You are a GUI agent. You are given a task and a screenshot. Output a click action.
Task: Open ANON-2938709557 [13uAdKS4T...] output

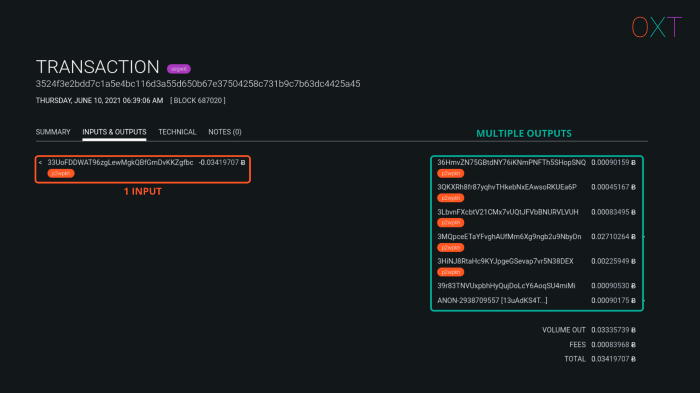[492, 301]
